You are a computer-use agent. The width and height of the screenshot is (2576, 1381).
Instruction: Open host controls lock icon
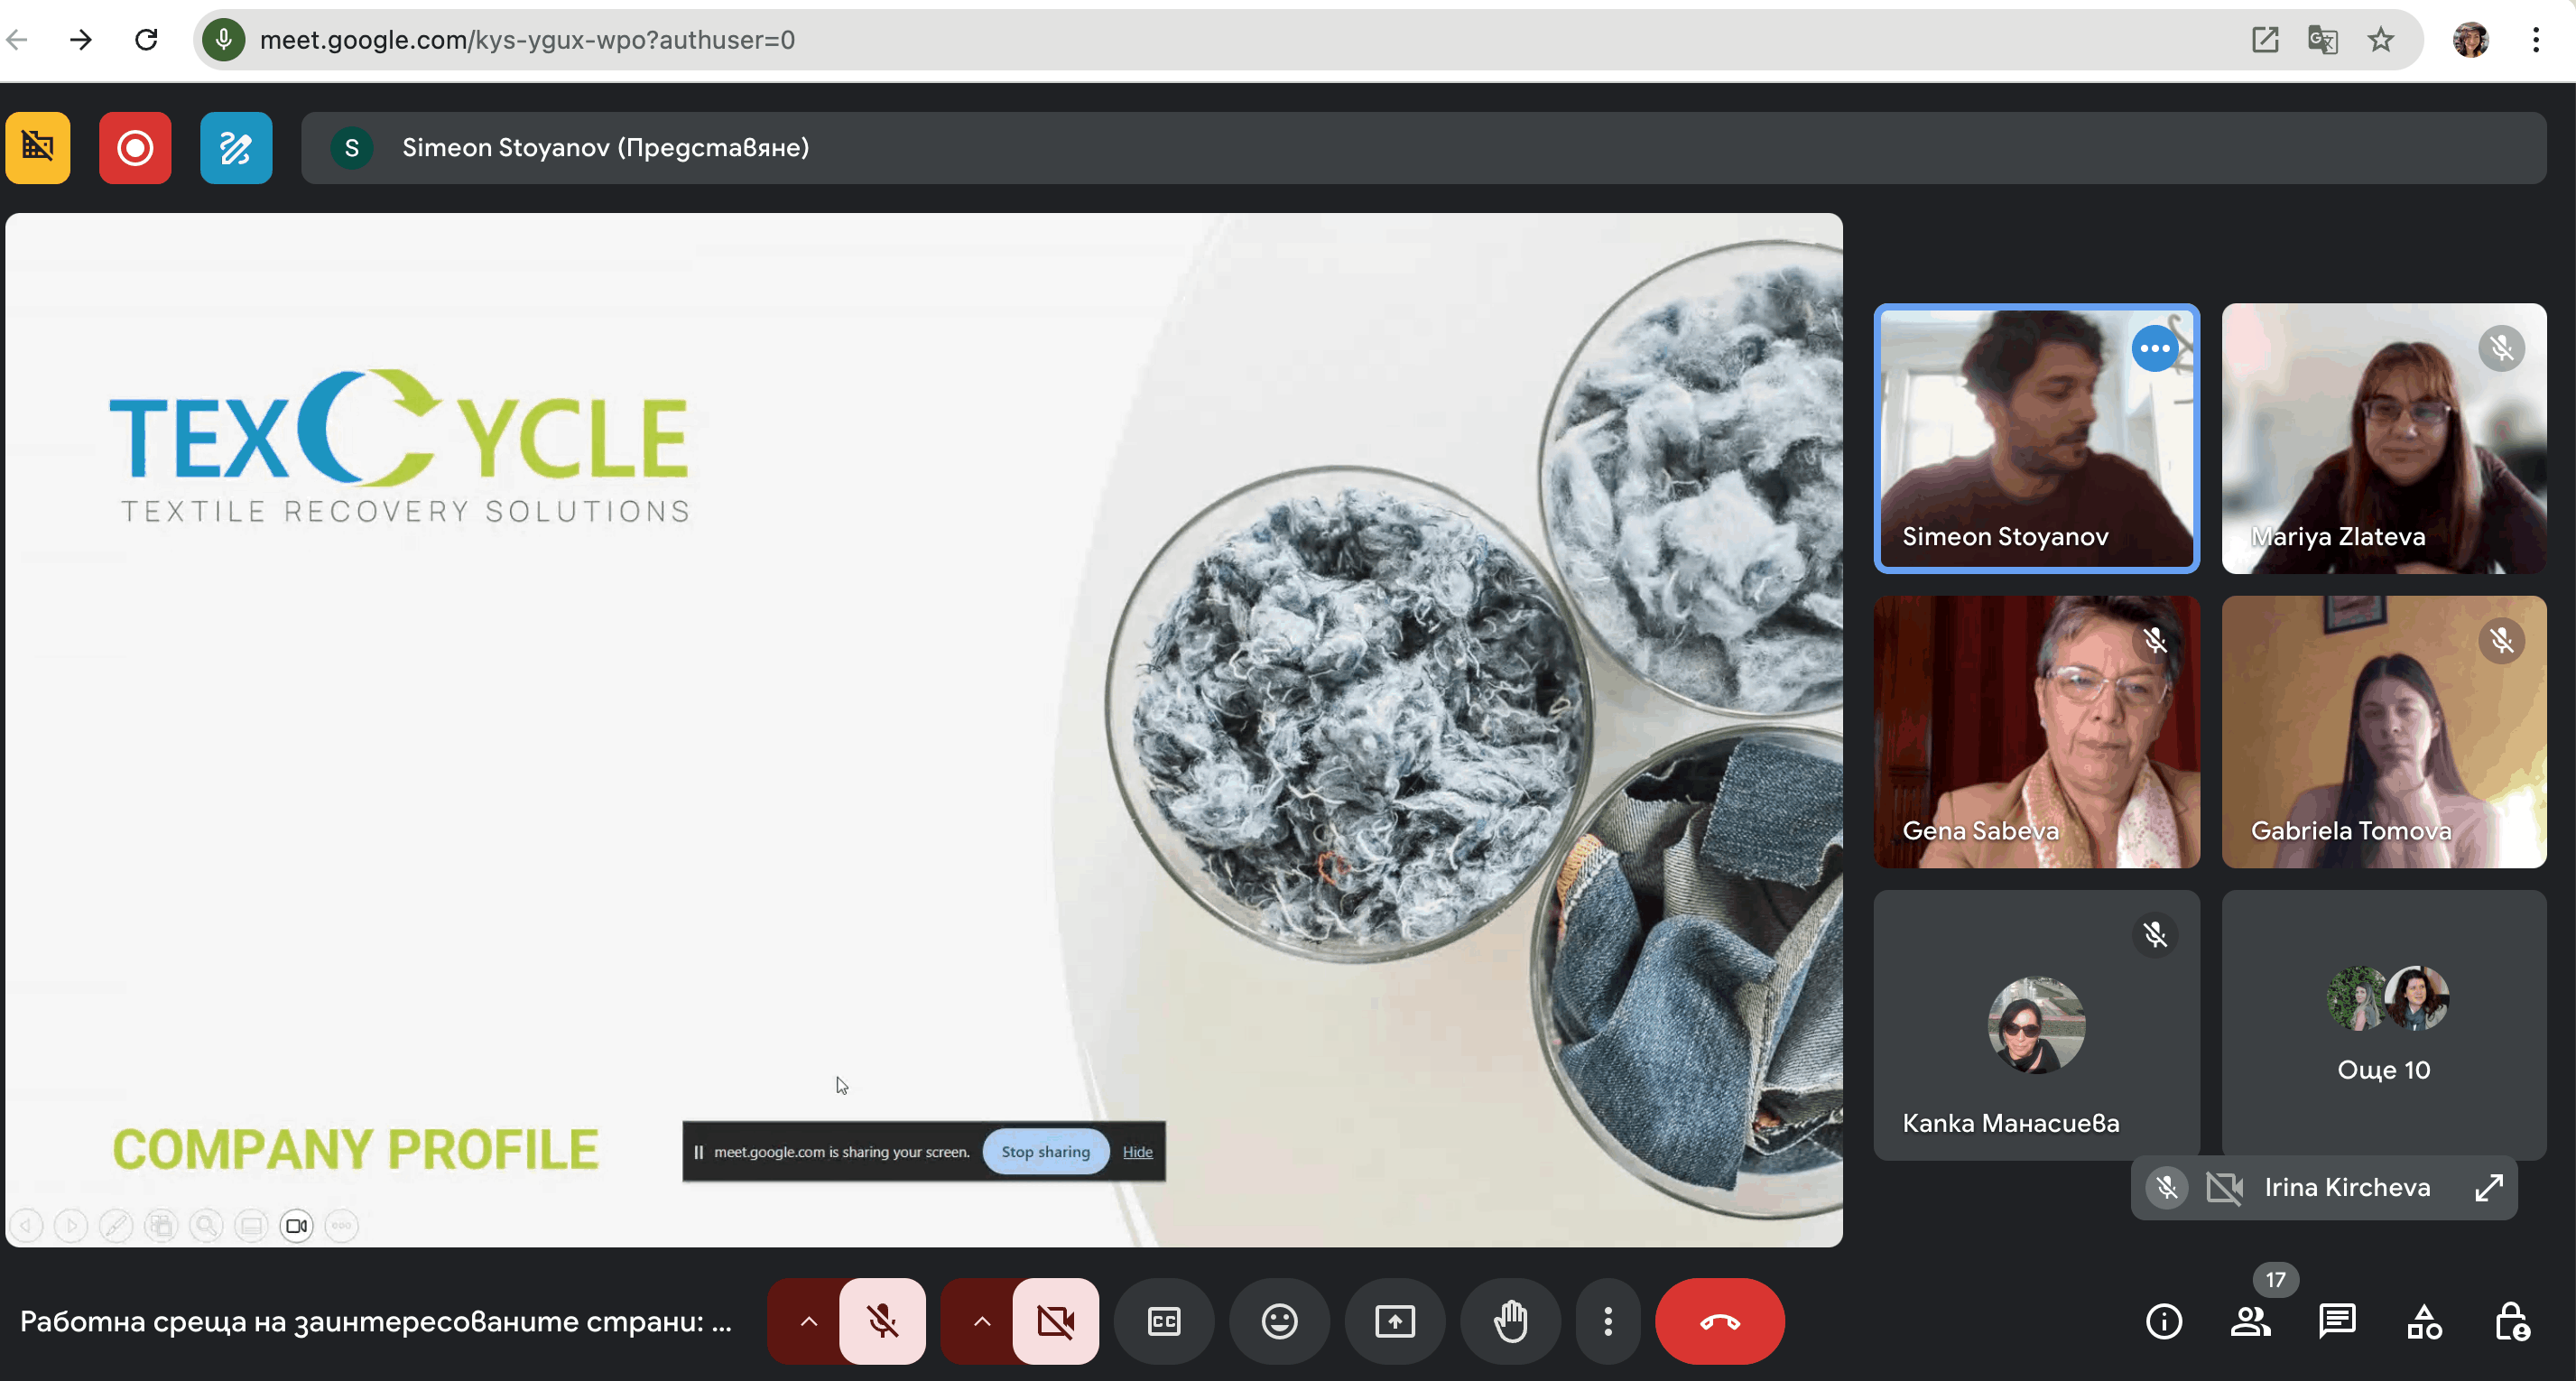coord(2512,1321)
